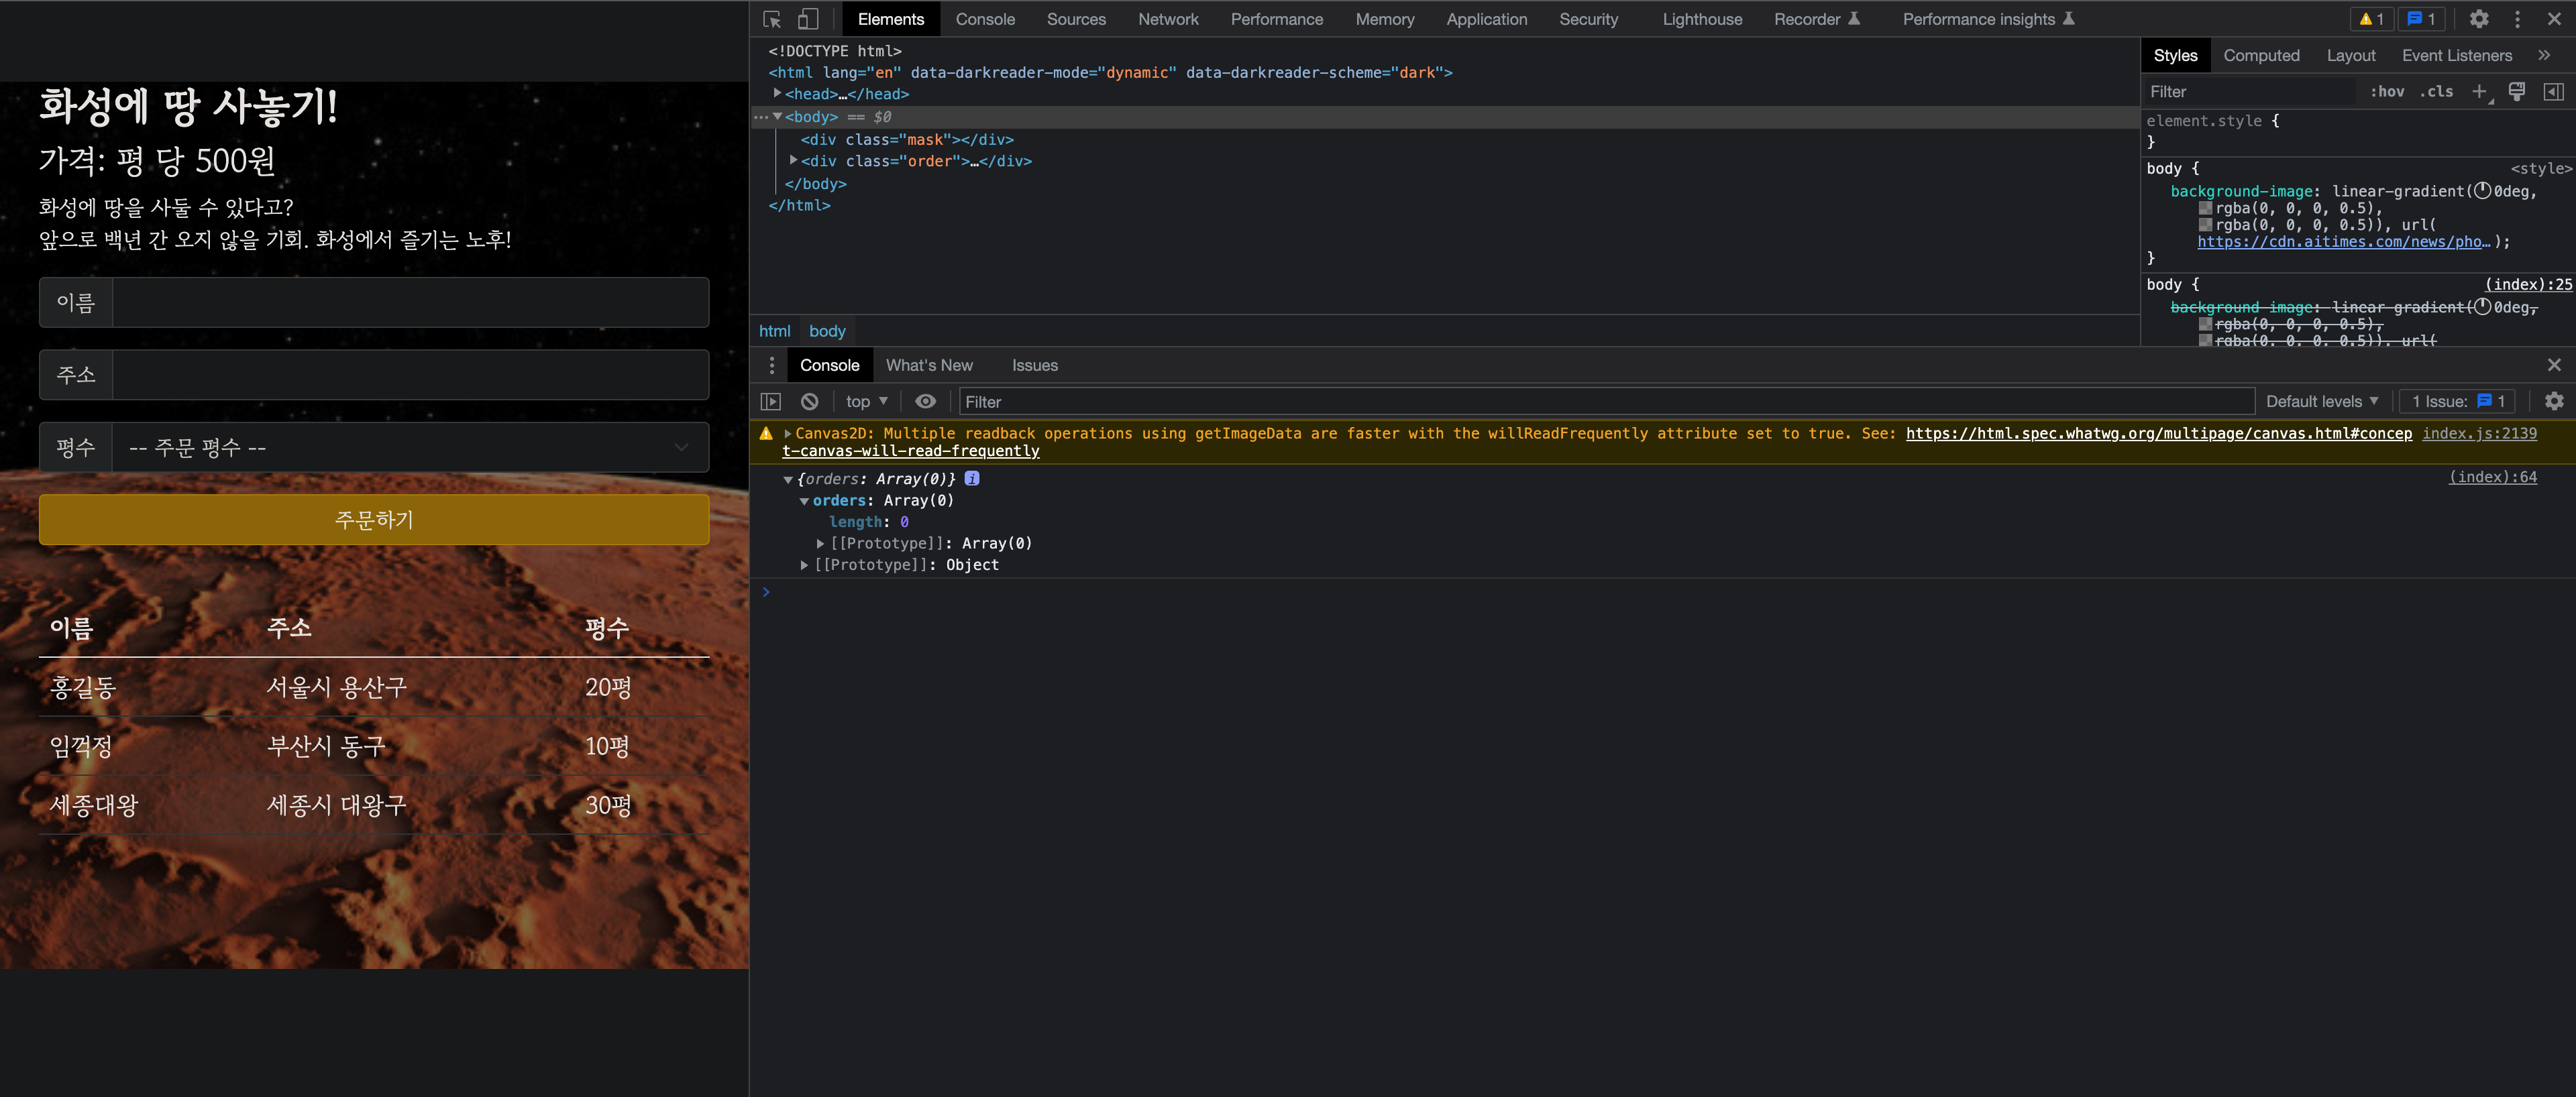Toggle the computed styles sidebar icon
This screenshot has height=1097, width=2576.
click(x=2554, y=92)
